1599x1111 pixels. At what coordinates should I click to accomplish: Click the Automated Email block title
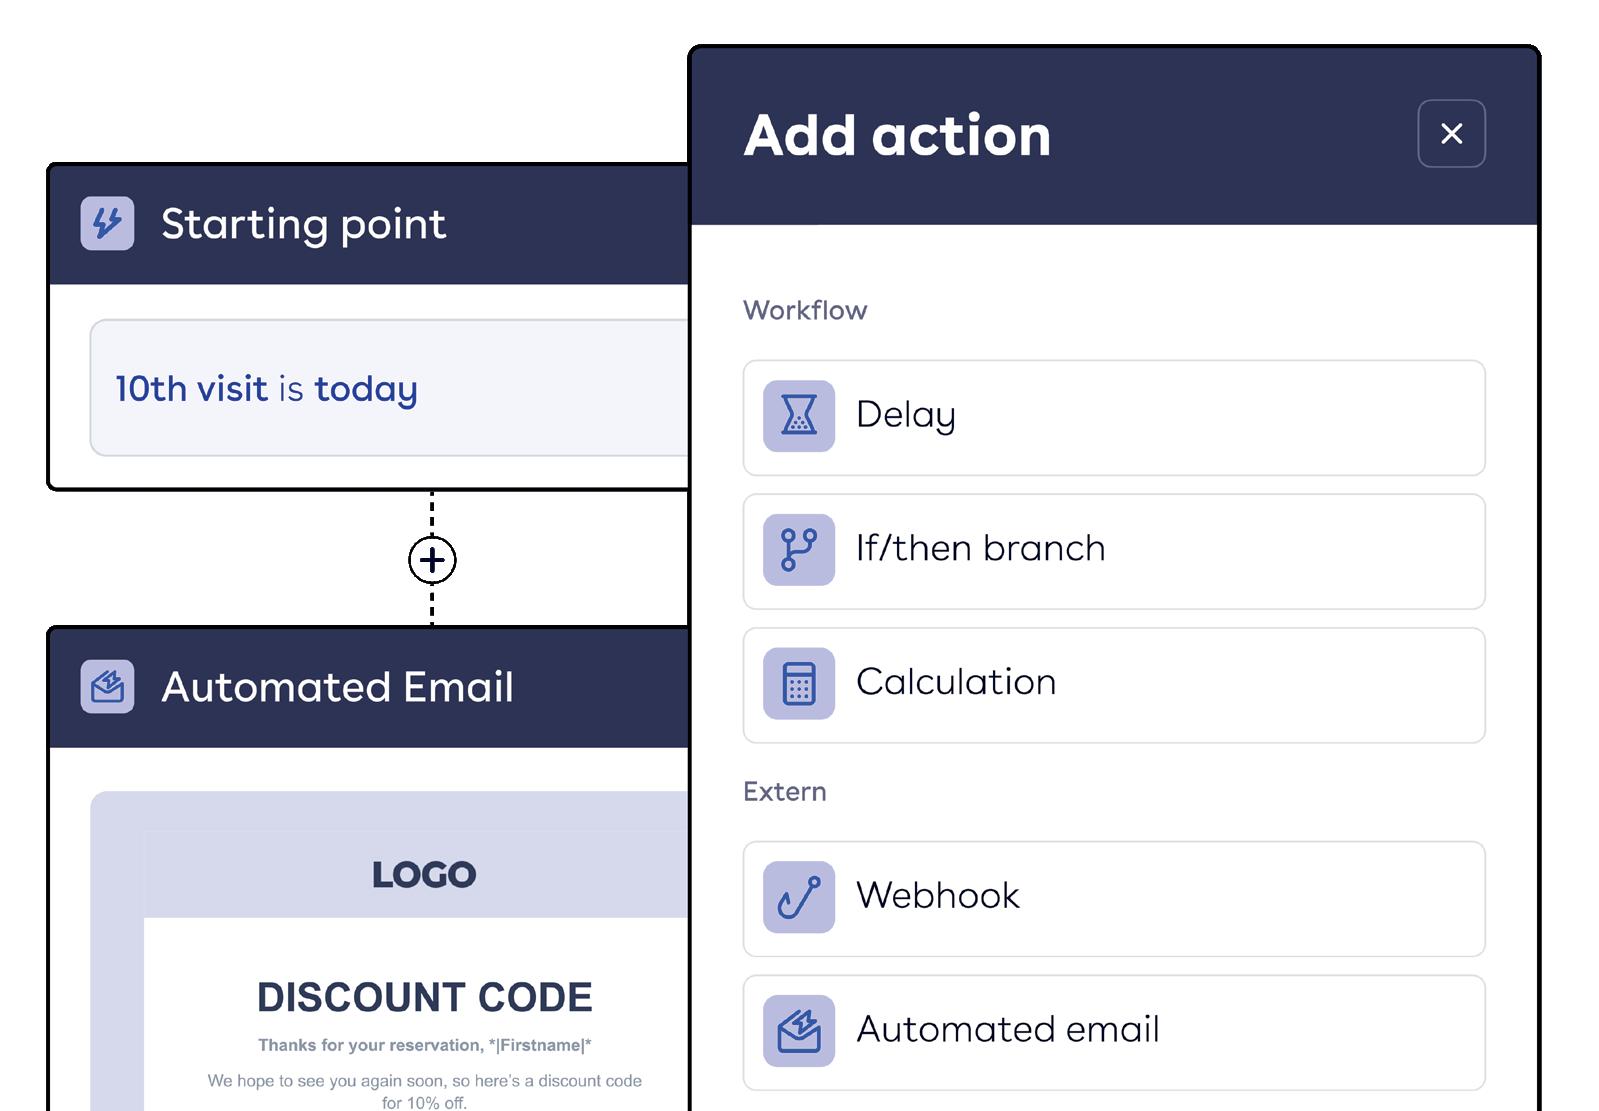click(x=337, y=688)
